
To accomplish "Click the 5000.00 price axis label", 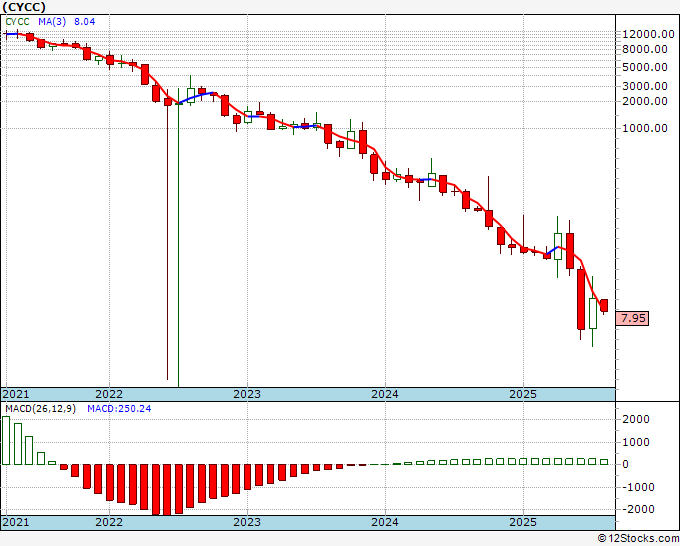I will pos(645,67).
